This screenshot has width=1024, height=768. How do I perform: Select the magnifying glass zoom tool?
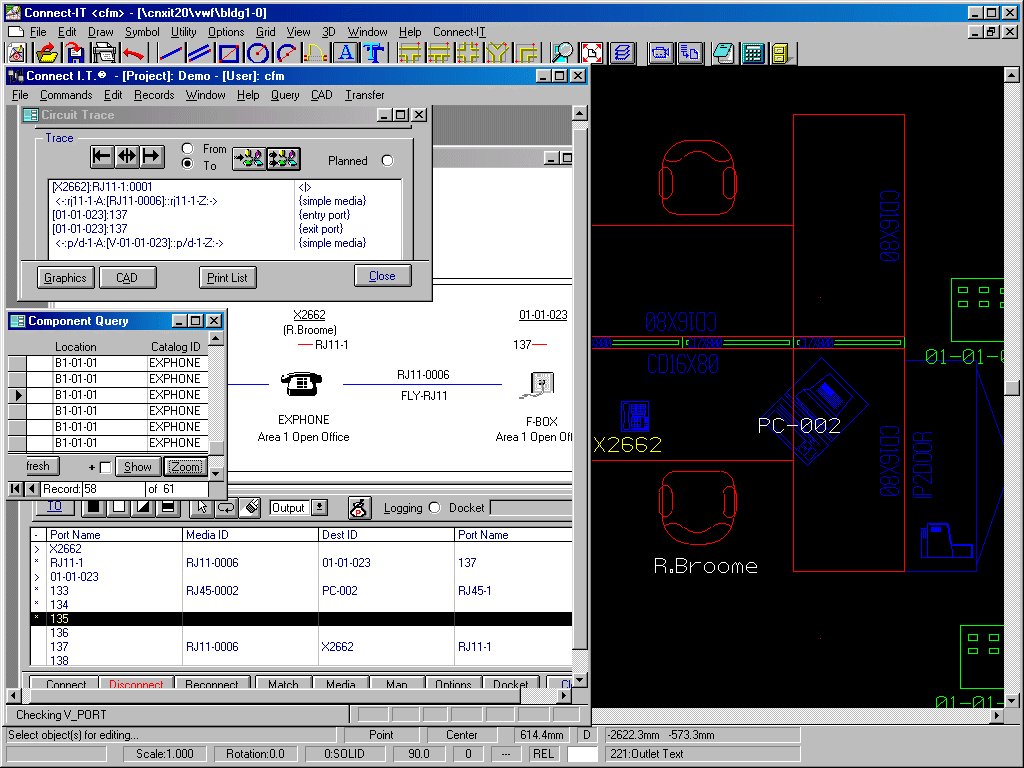click(x=564, y=53)
